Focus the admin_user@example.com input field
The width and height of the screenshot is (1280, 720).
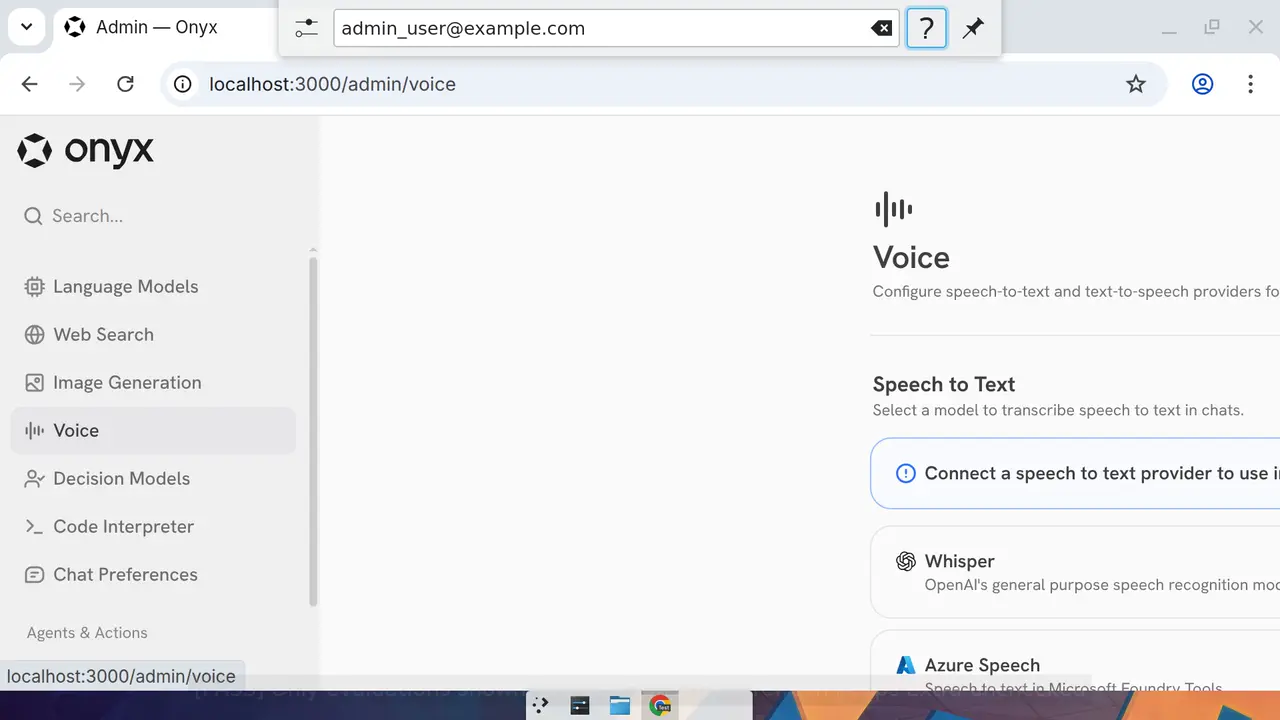pos(614,28)
